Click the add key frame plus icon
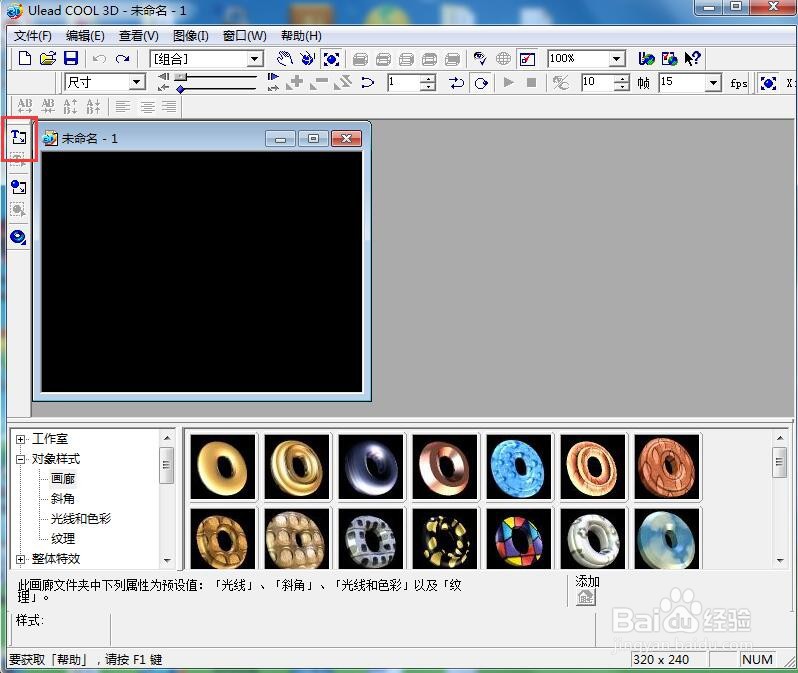 (294, 82)
